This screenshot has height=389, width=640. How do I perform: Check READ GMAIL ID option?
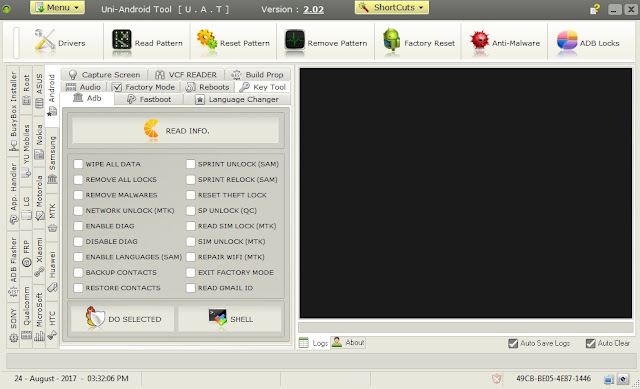[x=191, y=288]
